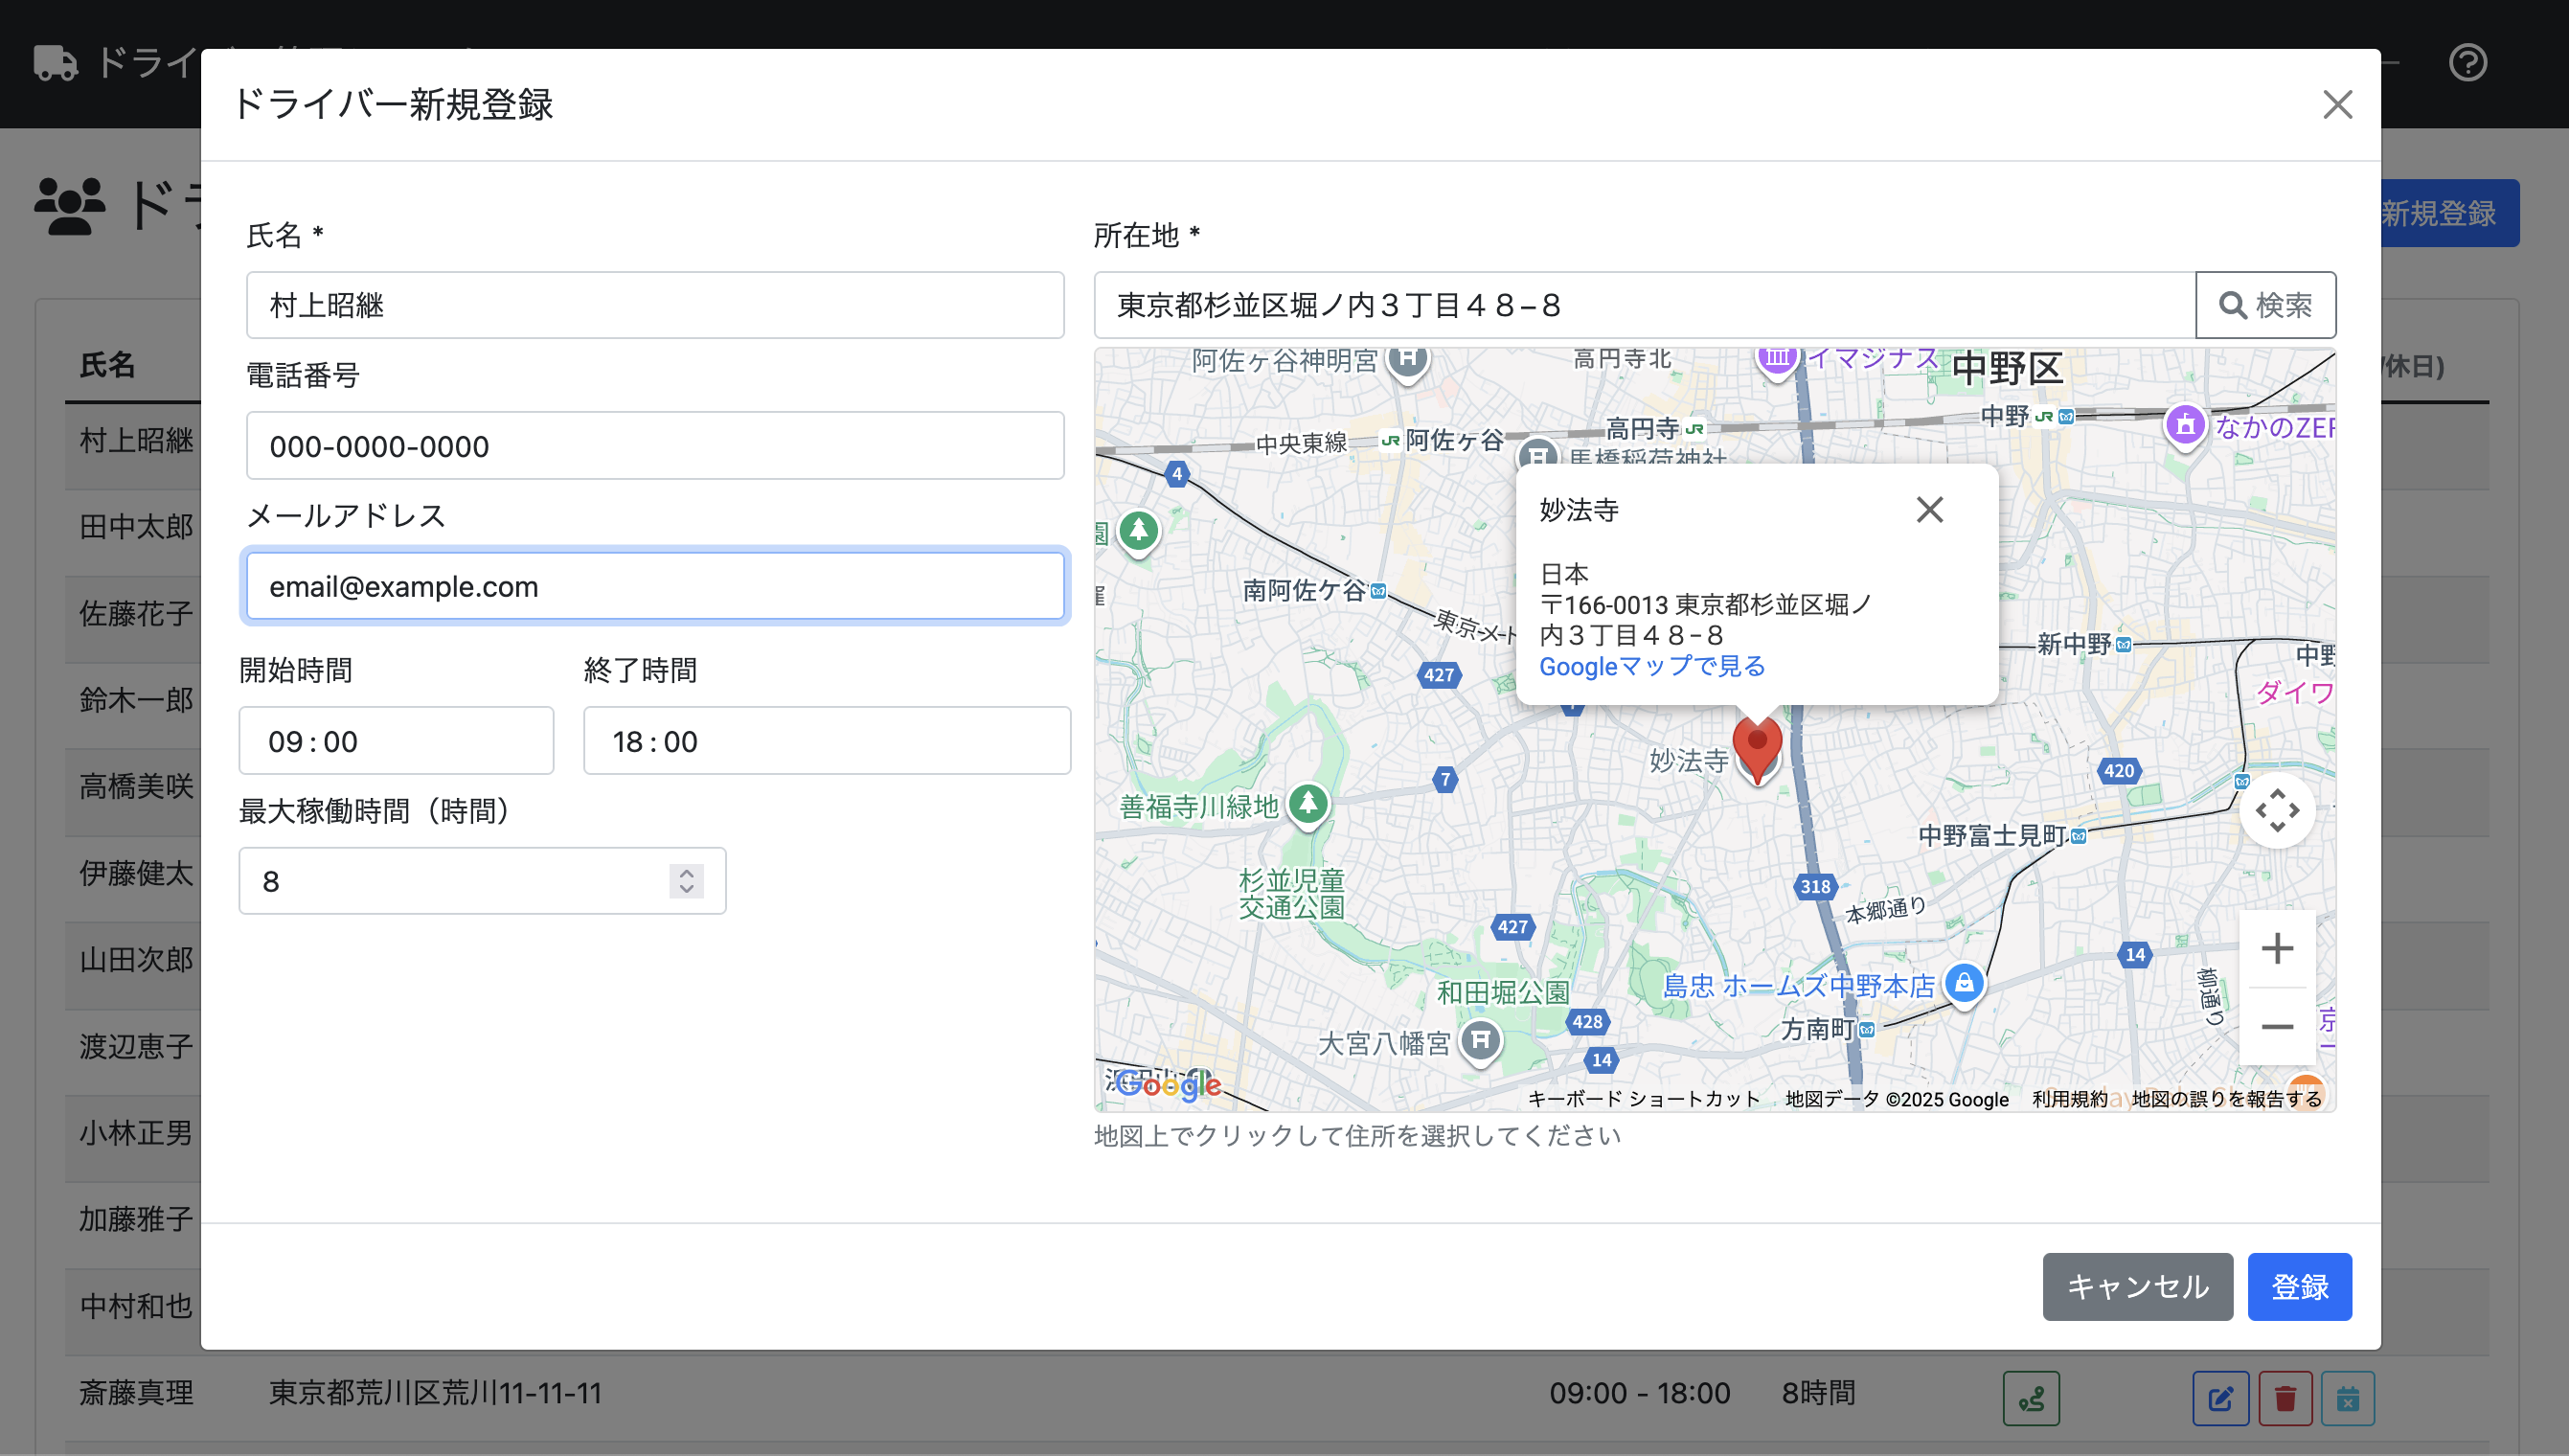The image size is (2569, 1456).
Task: Click the メールアドレス input field
Action: tap(655, 586)
